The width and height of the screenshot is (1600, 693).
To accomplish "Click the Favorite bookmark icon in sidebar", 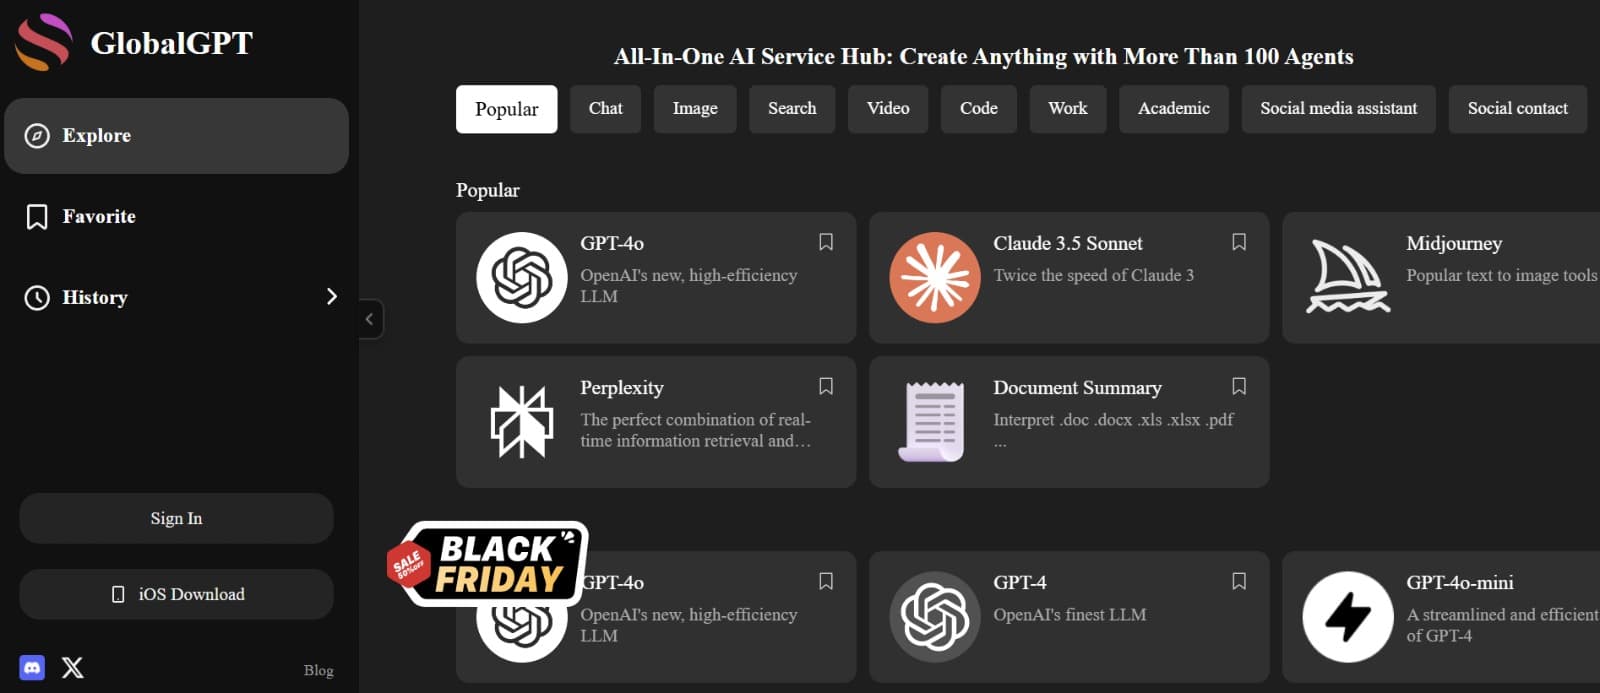I will pyautogui.click(x=37, y=217).
